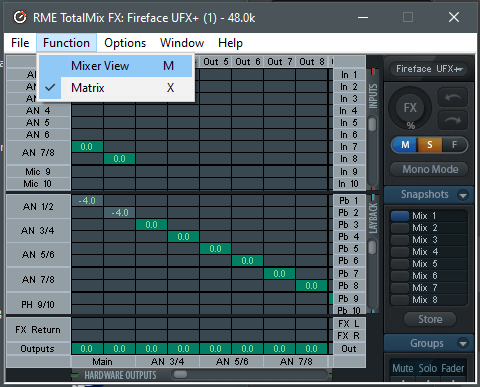Click the 0.0 cell in Pb 3 row

point(151,225)
